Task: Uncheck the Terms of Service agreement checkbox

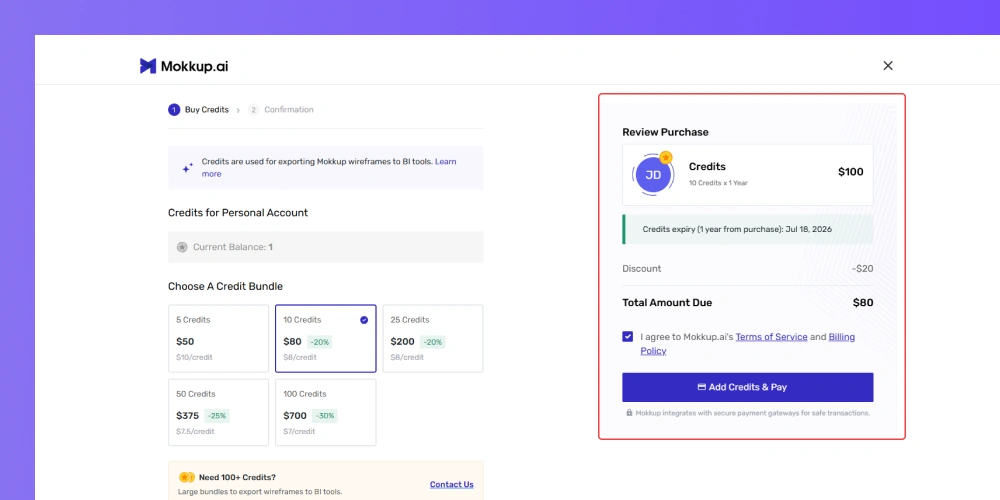Action: pyautogui.click(x=628, y=337)
